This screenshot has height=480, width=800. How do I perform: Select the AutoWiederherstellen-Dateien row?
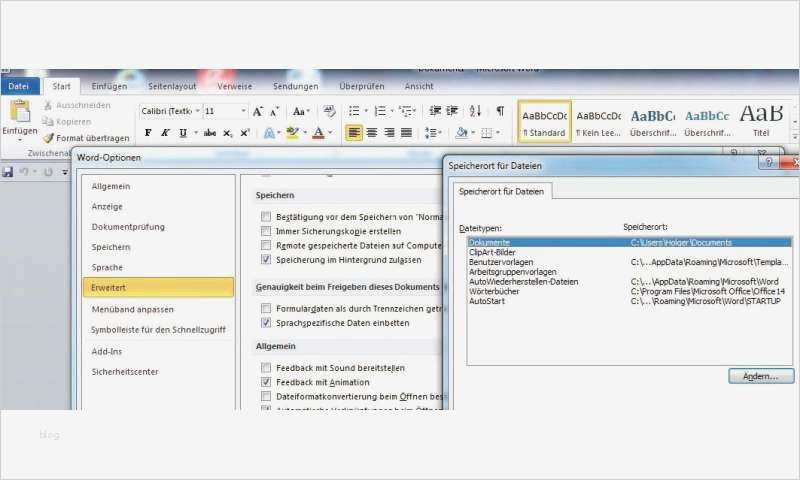[x=629, y=282]
